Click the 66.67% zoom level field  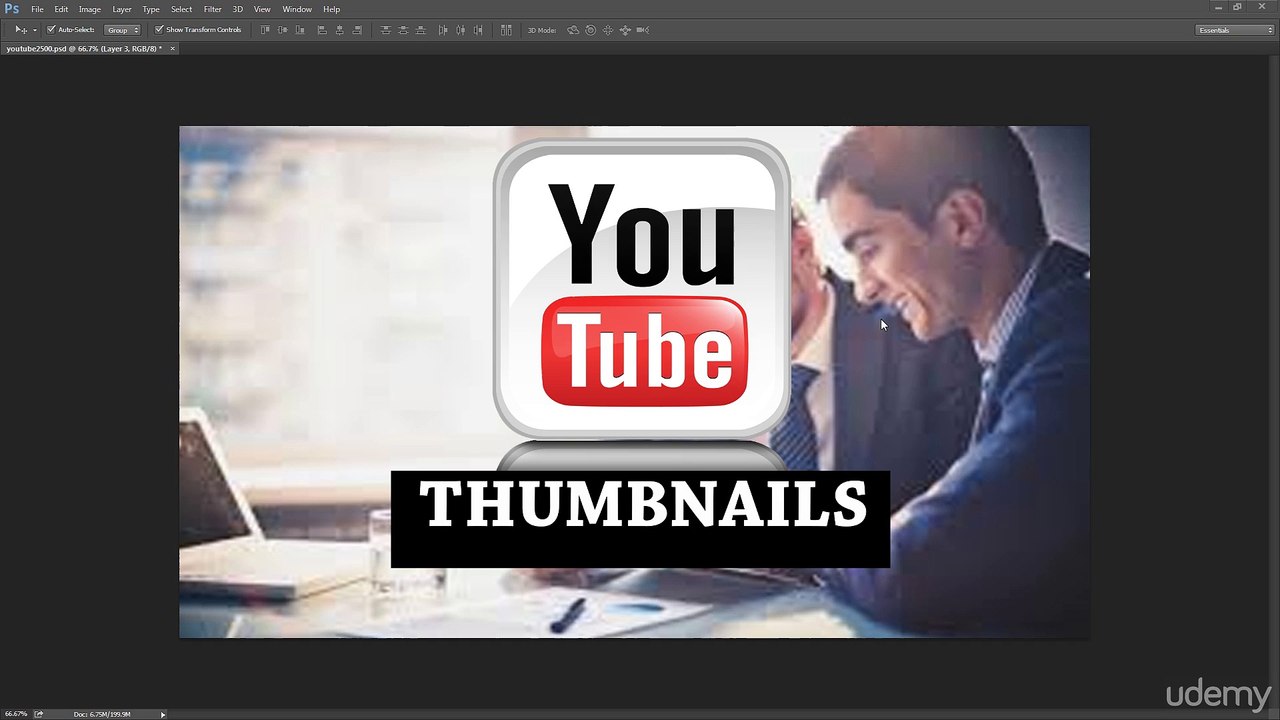coord(16,714)
